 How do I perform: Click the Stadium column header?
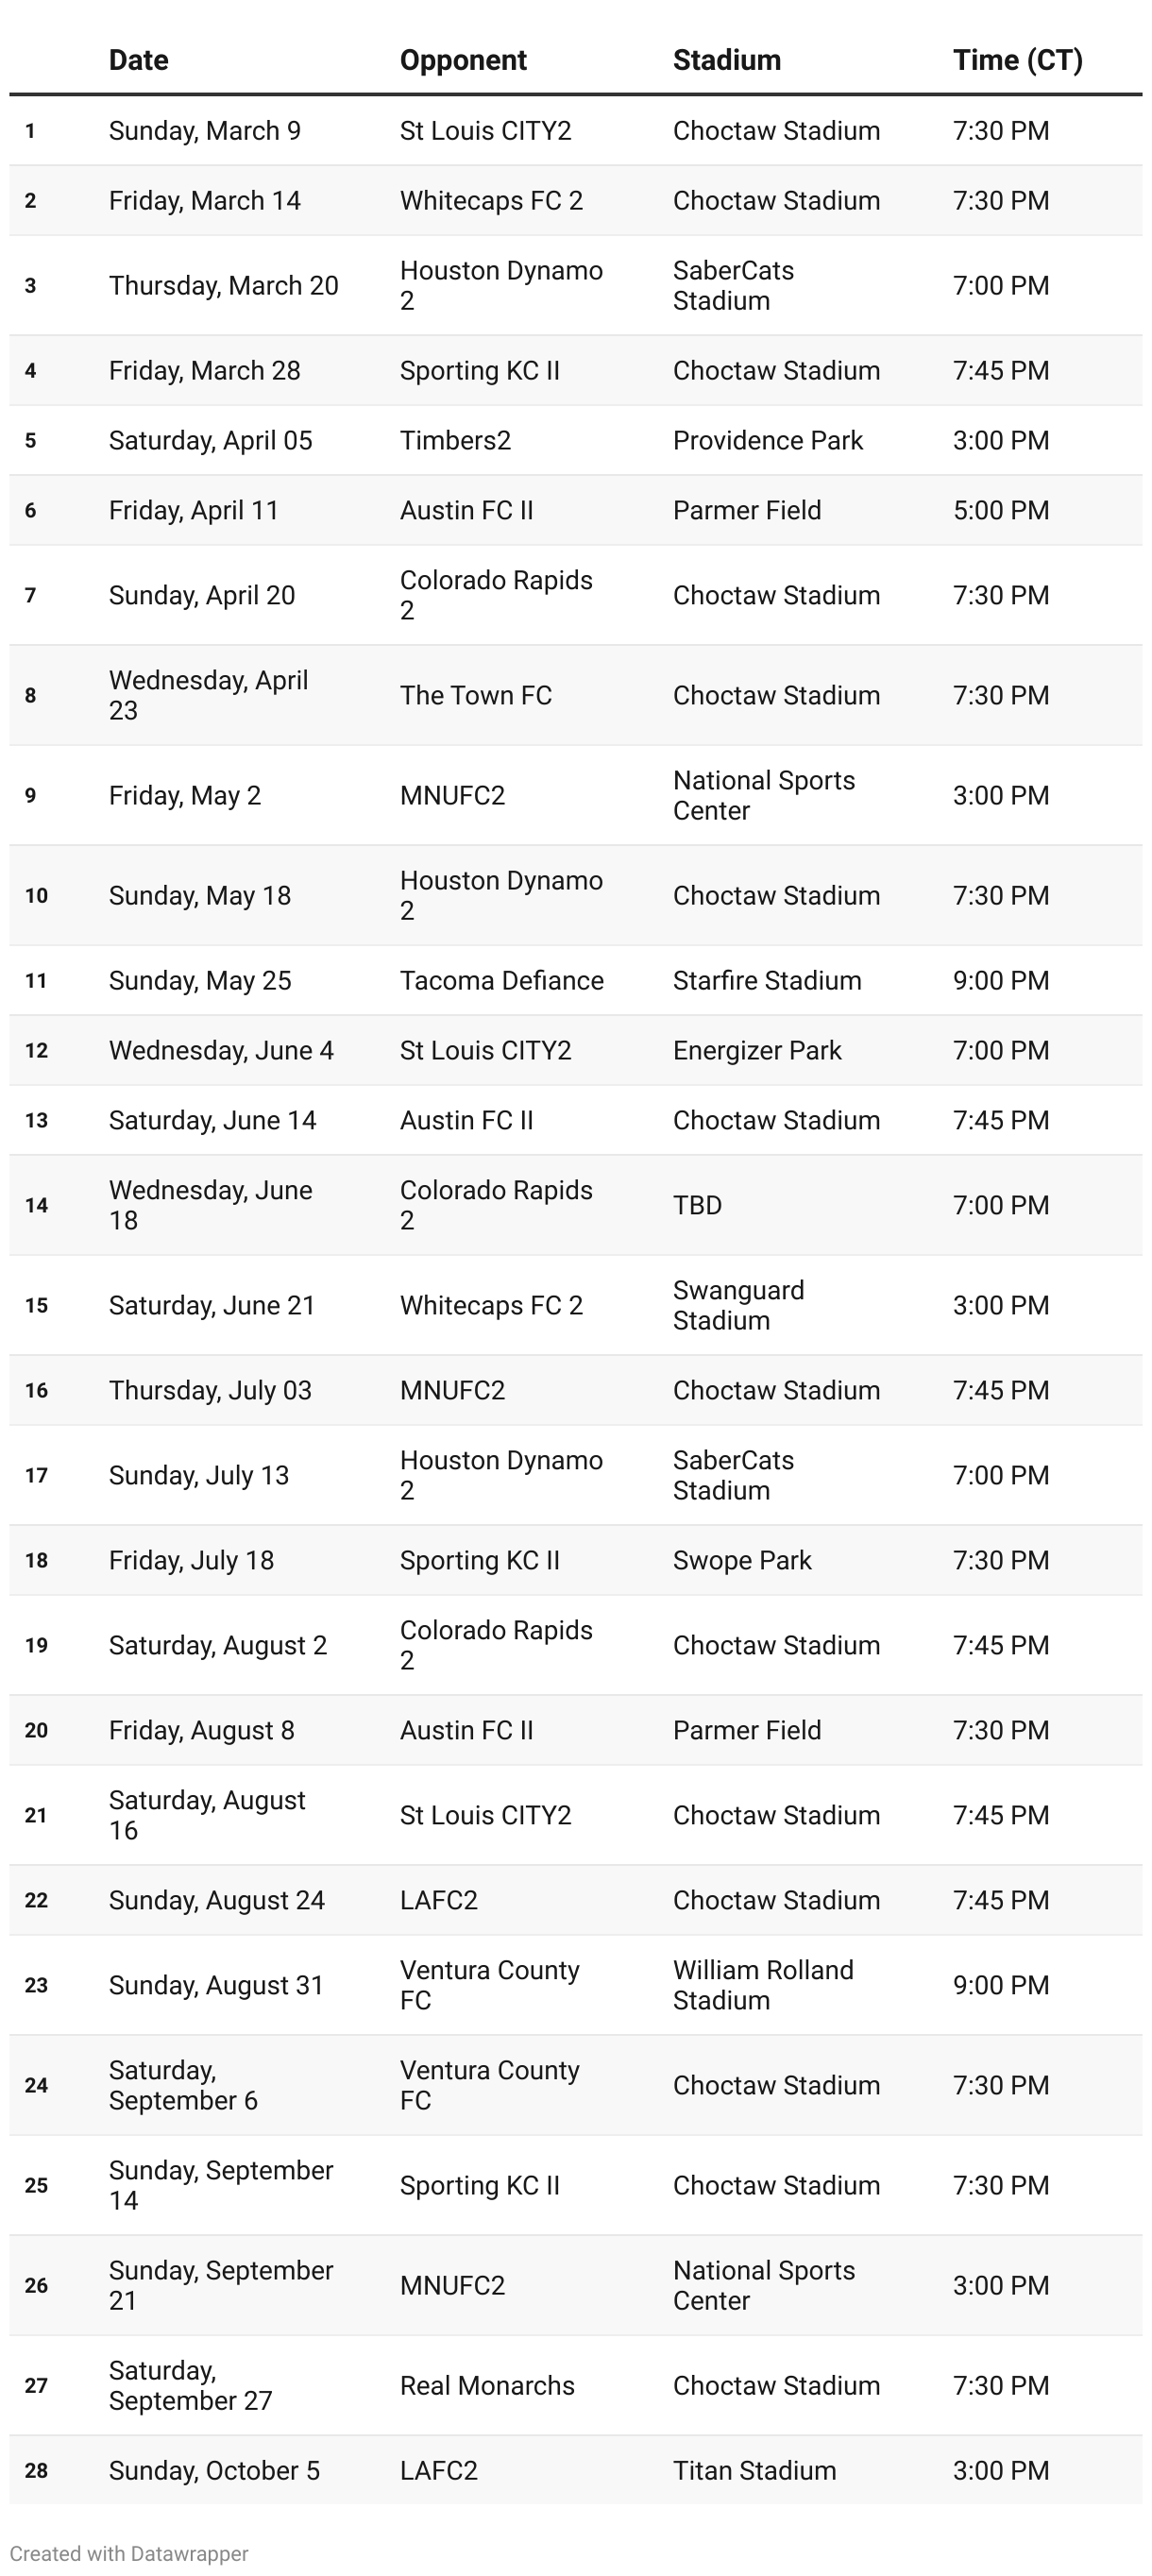click(727, 60)
